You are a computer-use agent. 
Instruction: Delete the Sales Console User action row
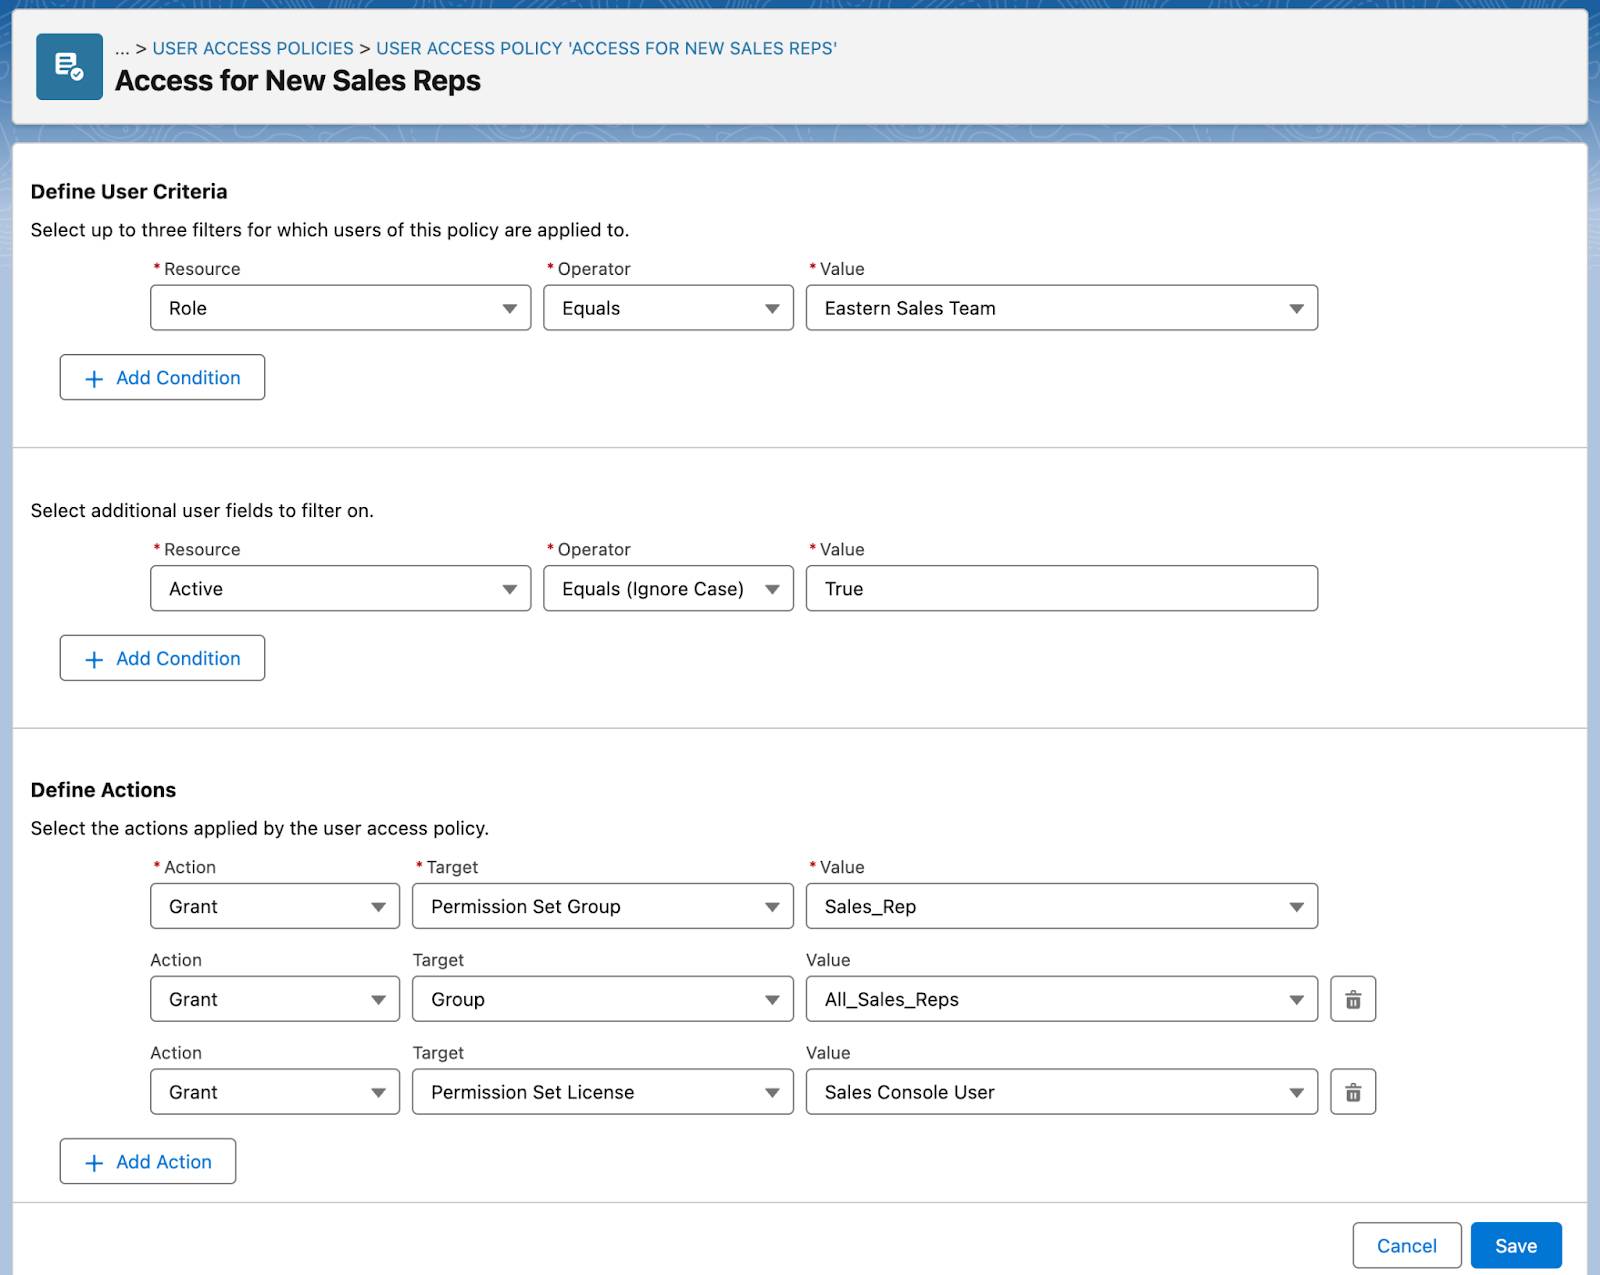[x=1353, y=1092]
